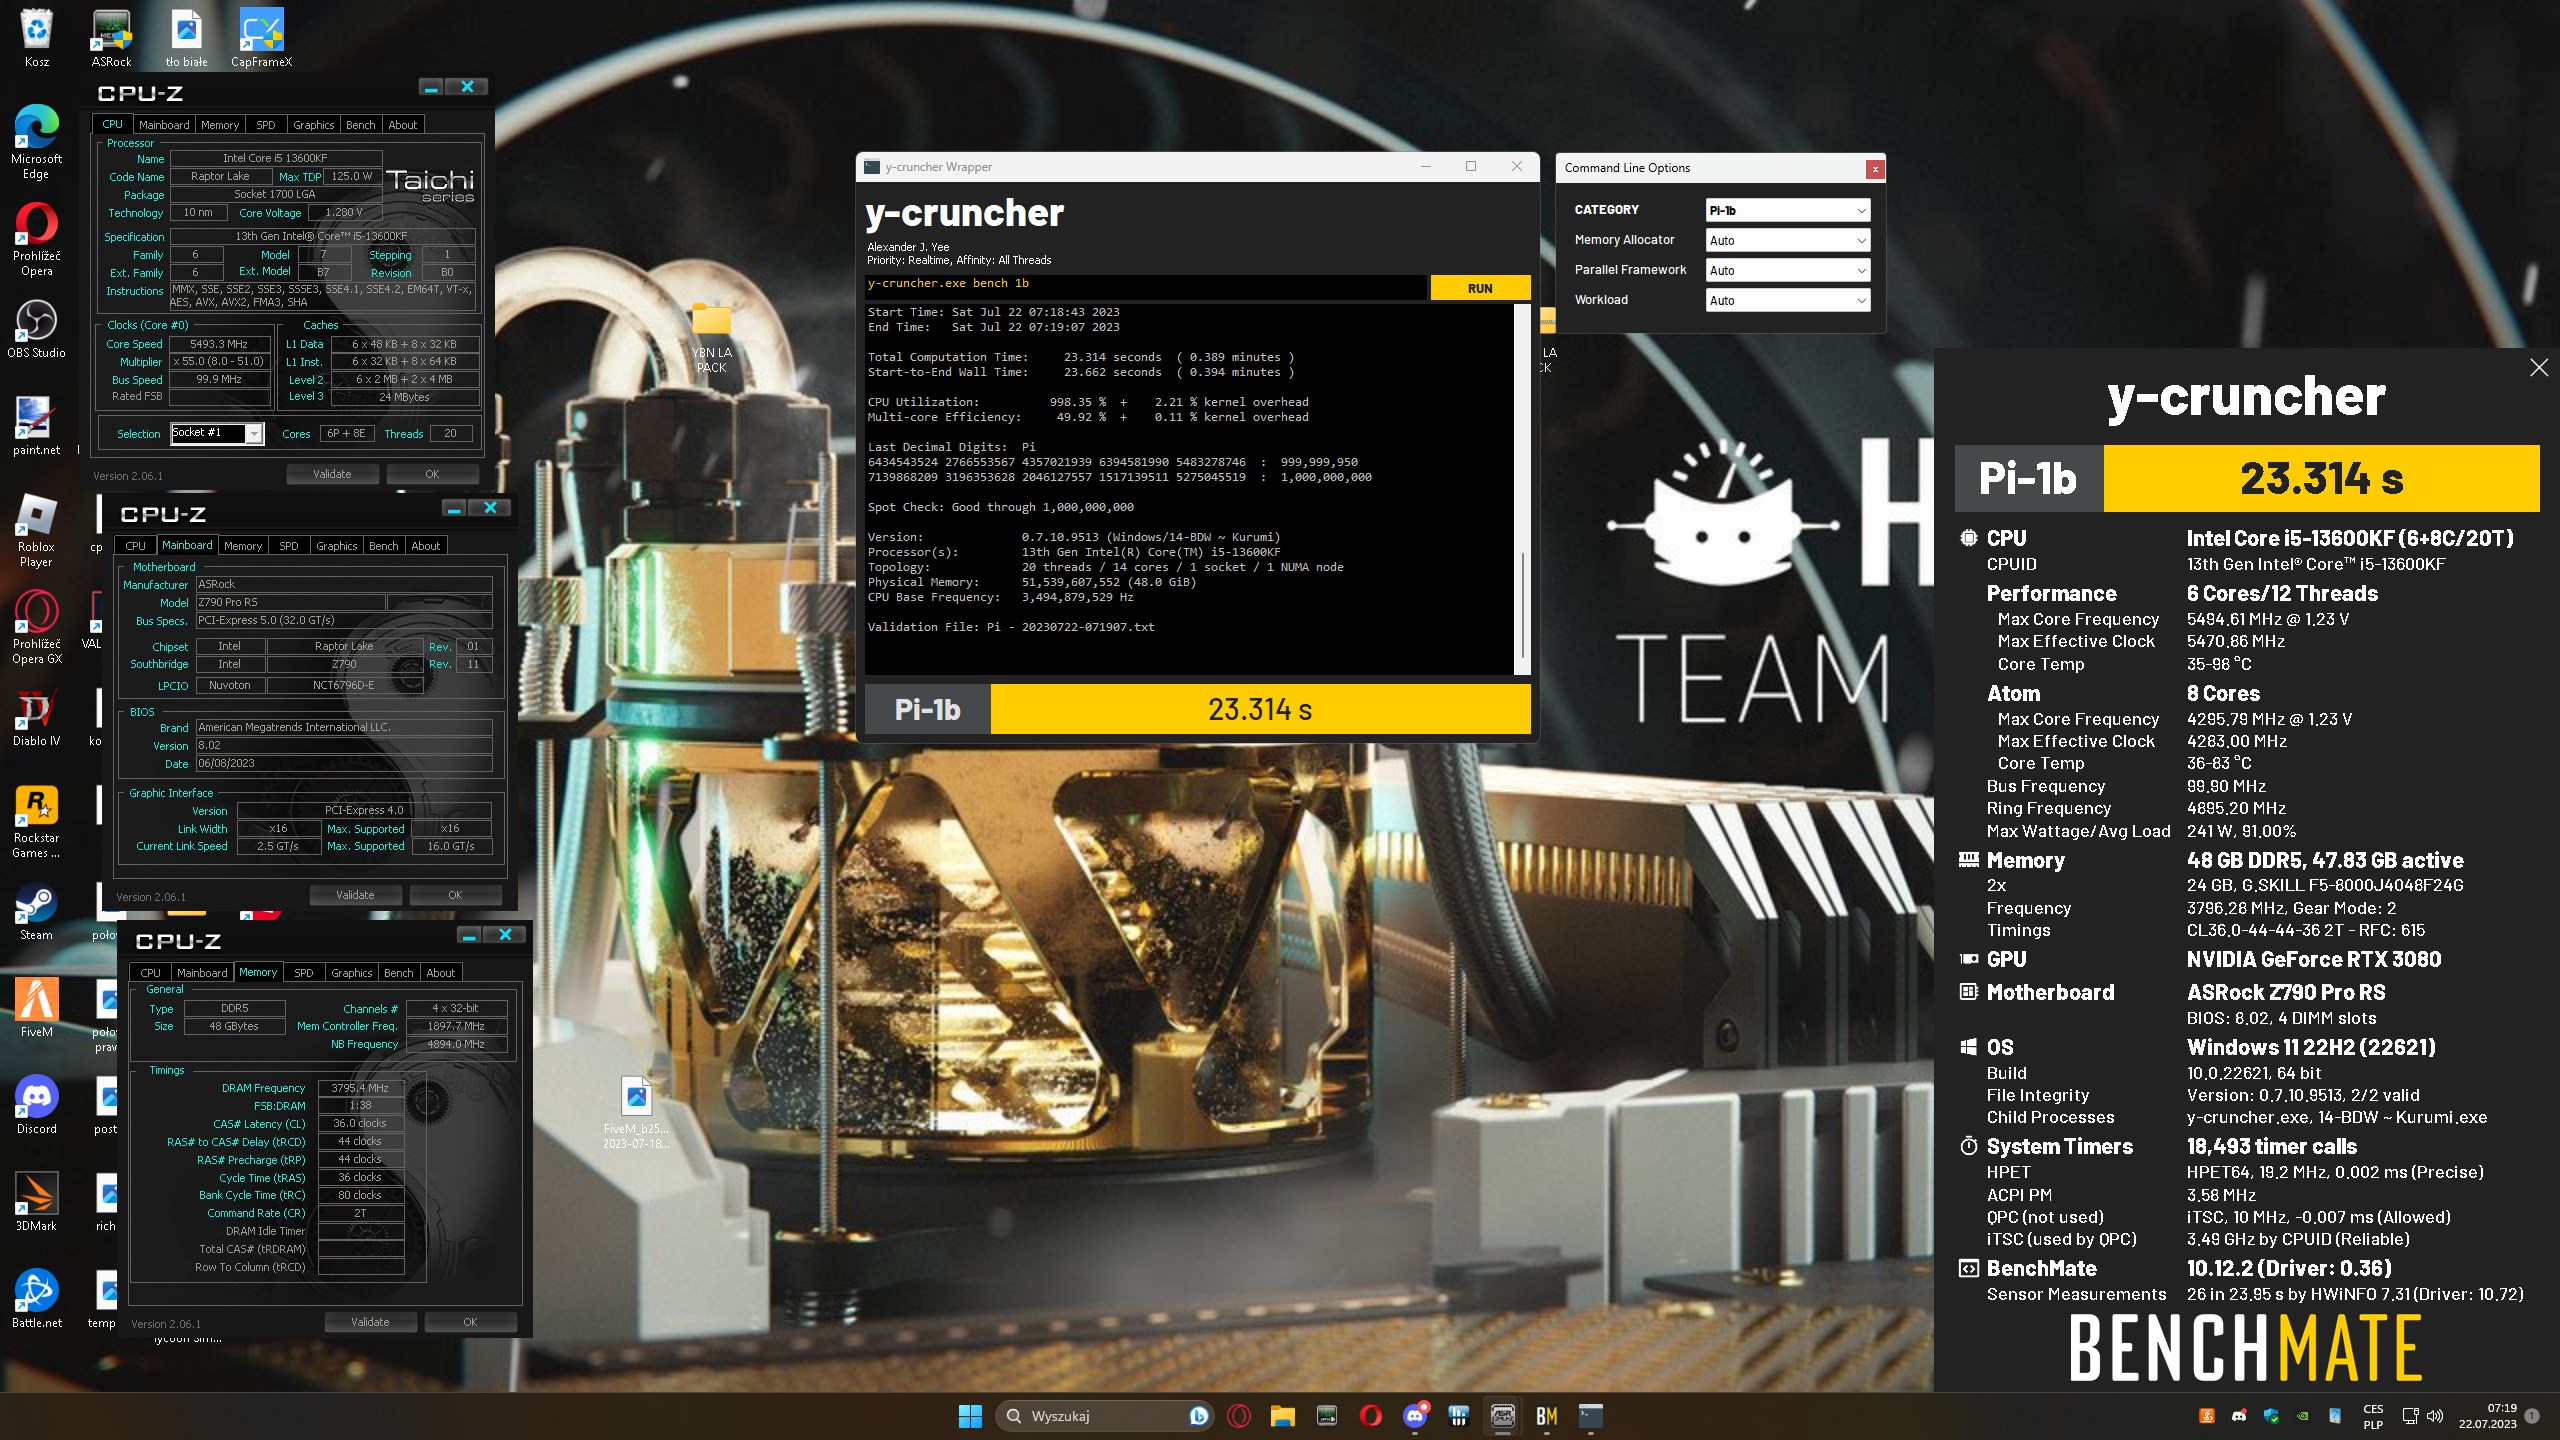2560x1440 pixels.
Task: Click the '5493.3 MHz' Core Speed value
Action: tap(219, 344)
